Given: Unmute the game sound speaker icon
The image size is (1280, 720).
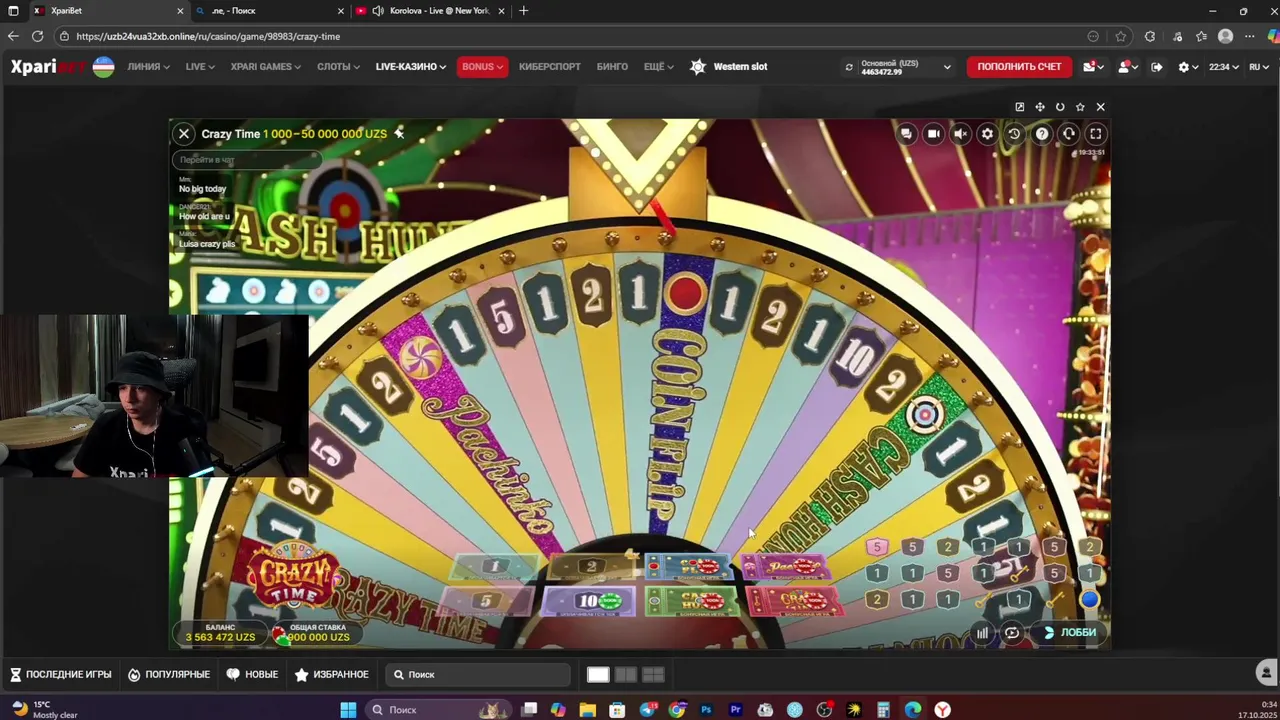Looking at the screenshot, I should pos(960,134).
